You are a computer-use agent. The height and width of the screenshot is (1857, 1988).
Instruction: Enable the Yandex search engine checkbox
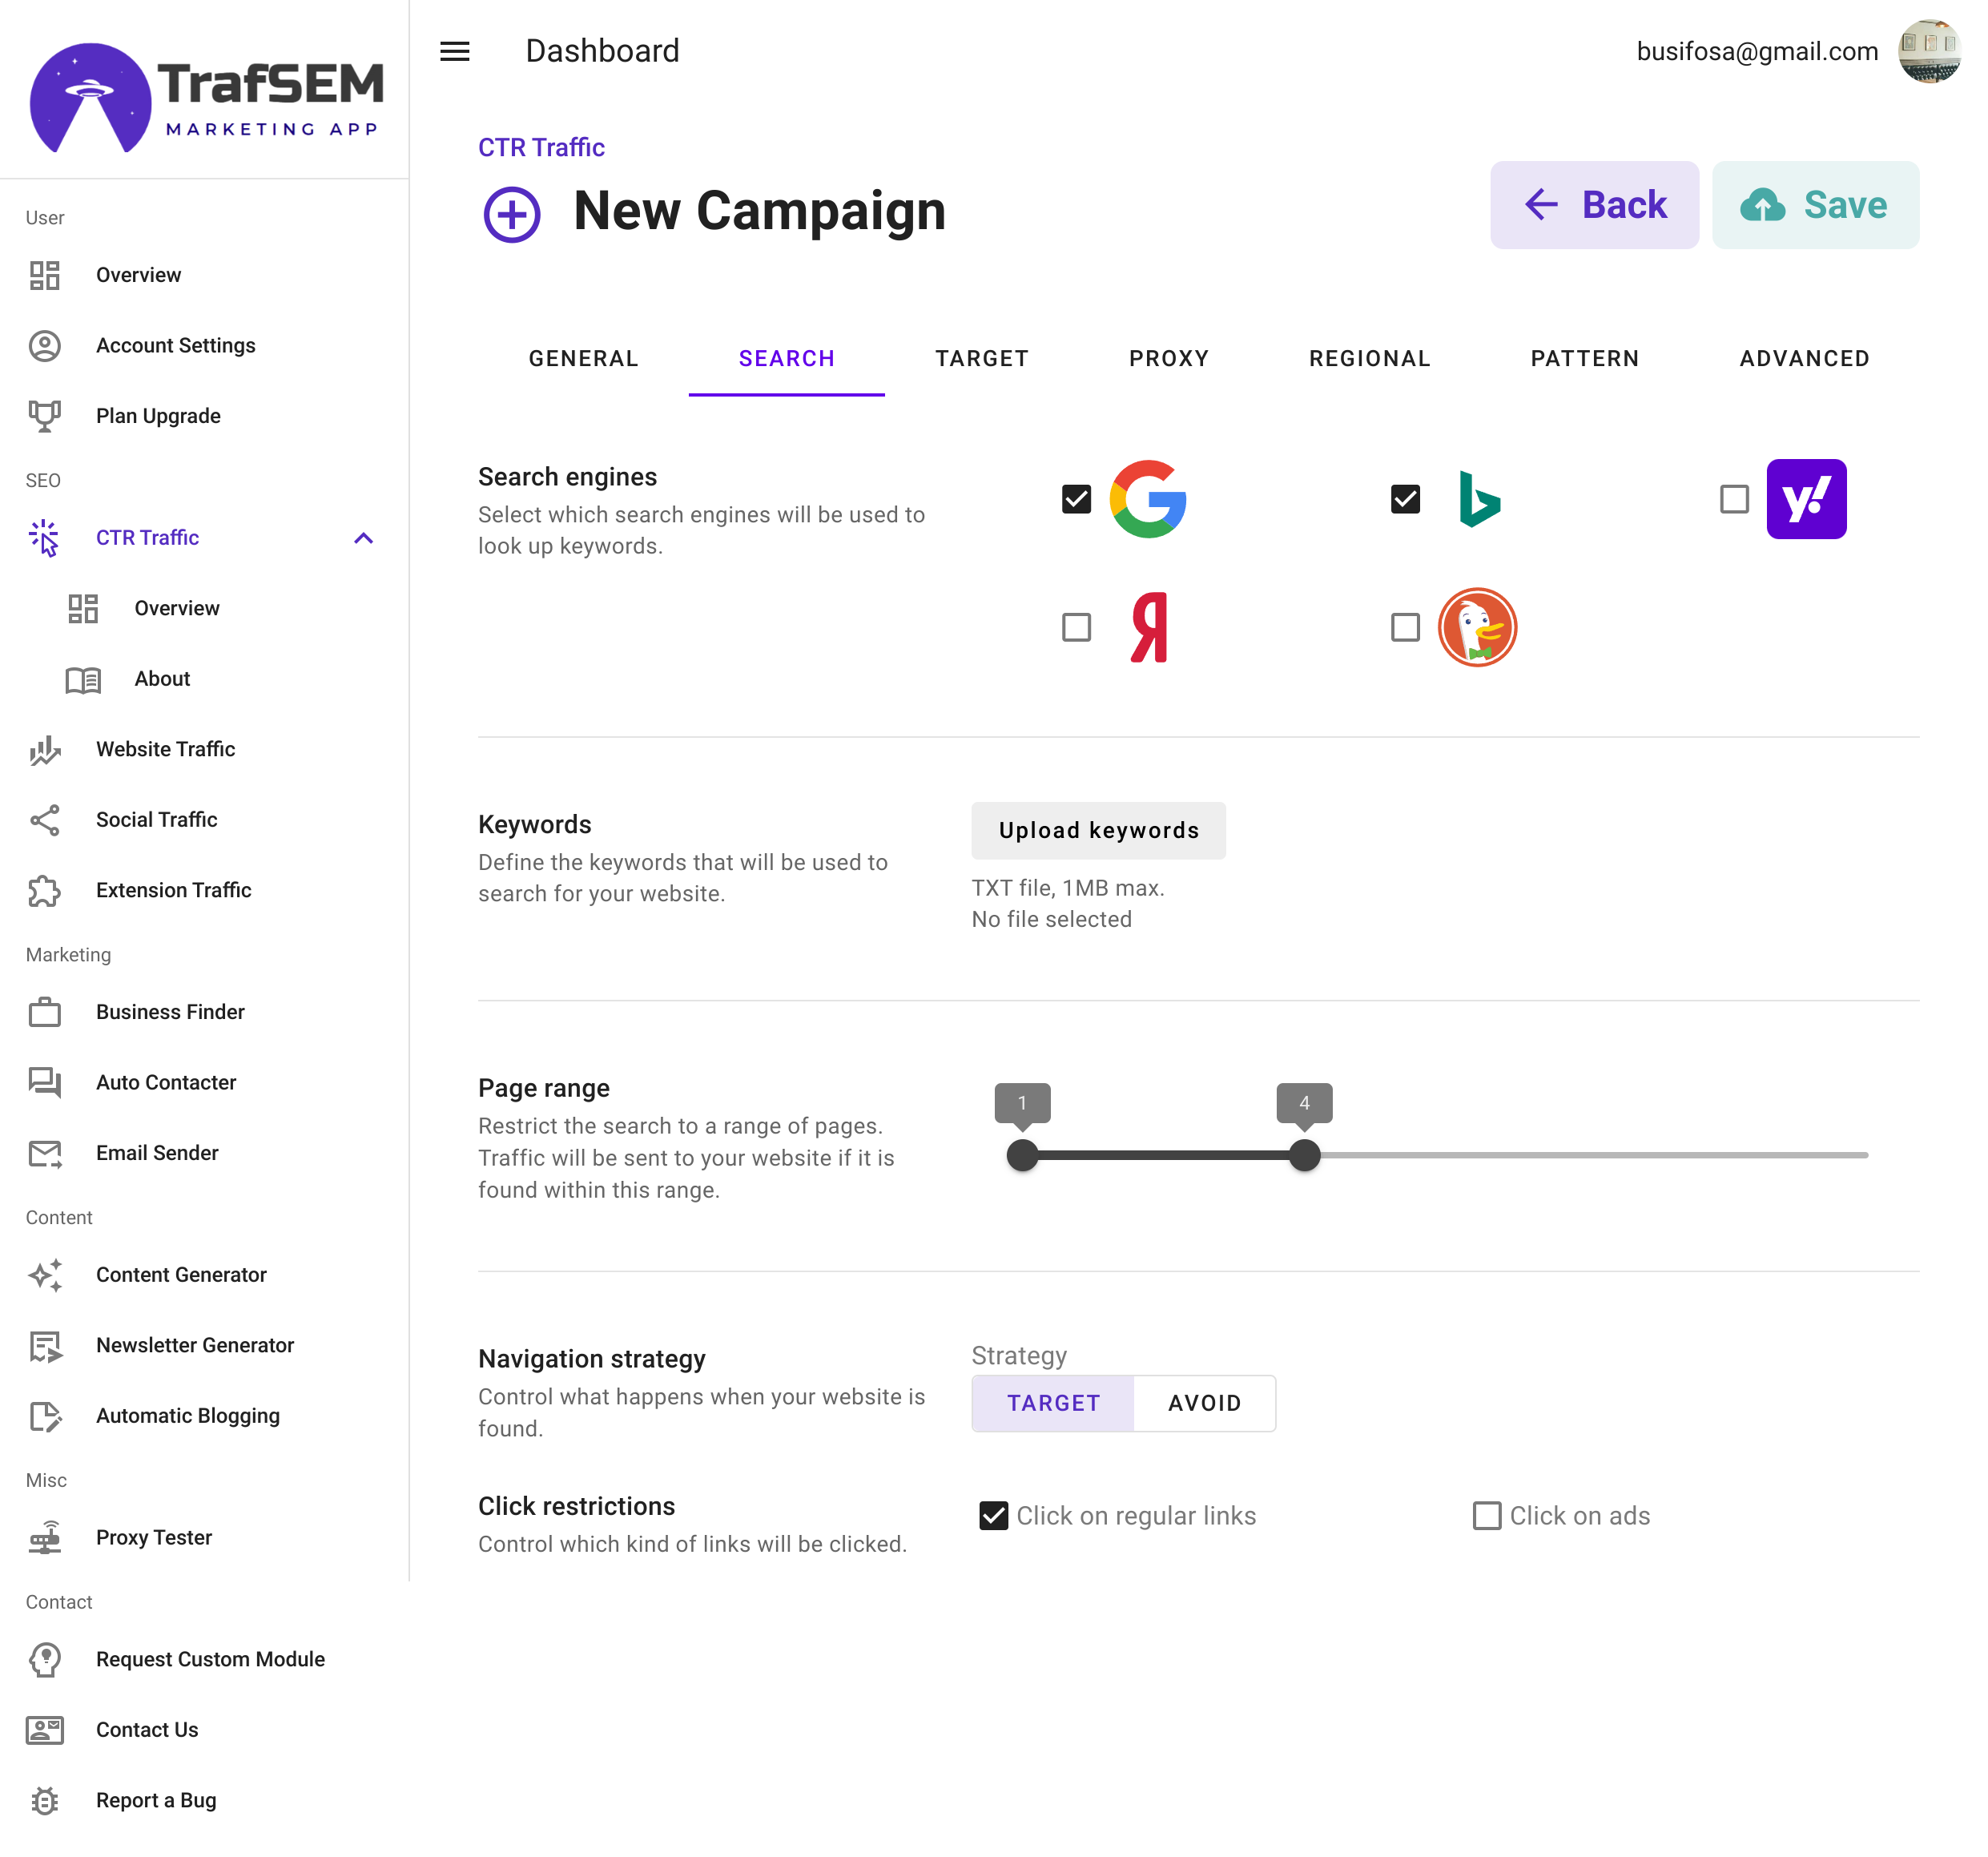tap(1076, 627)
